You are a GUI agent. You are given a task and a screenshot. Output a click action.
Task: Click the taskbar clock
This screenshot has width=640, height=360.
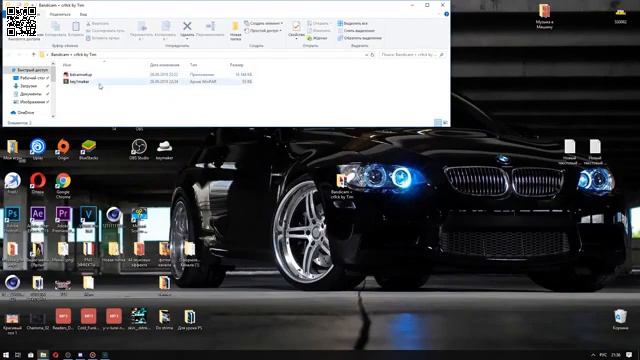[616, 355]
